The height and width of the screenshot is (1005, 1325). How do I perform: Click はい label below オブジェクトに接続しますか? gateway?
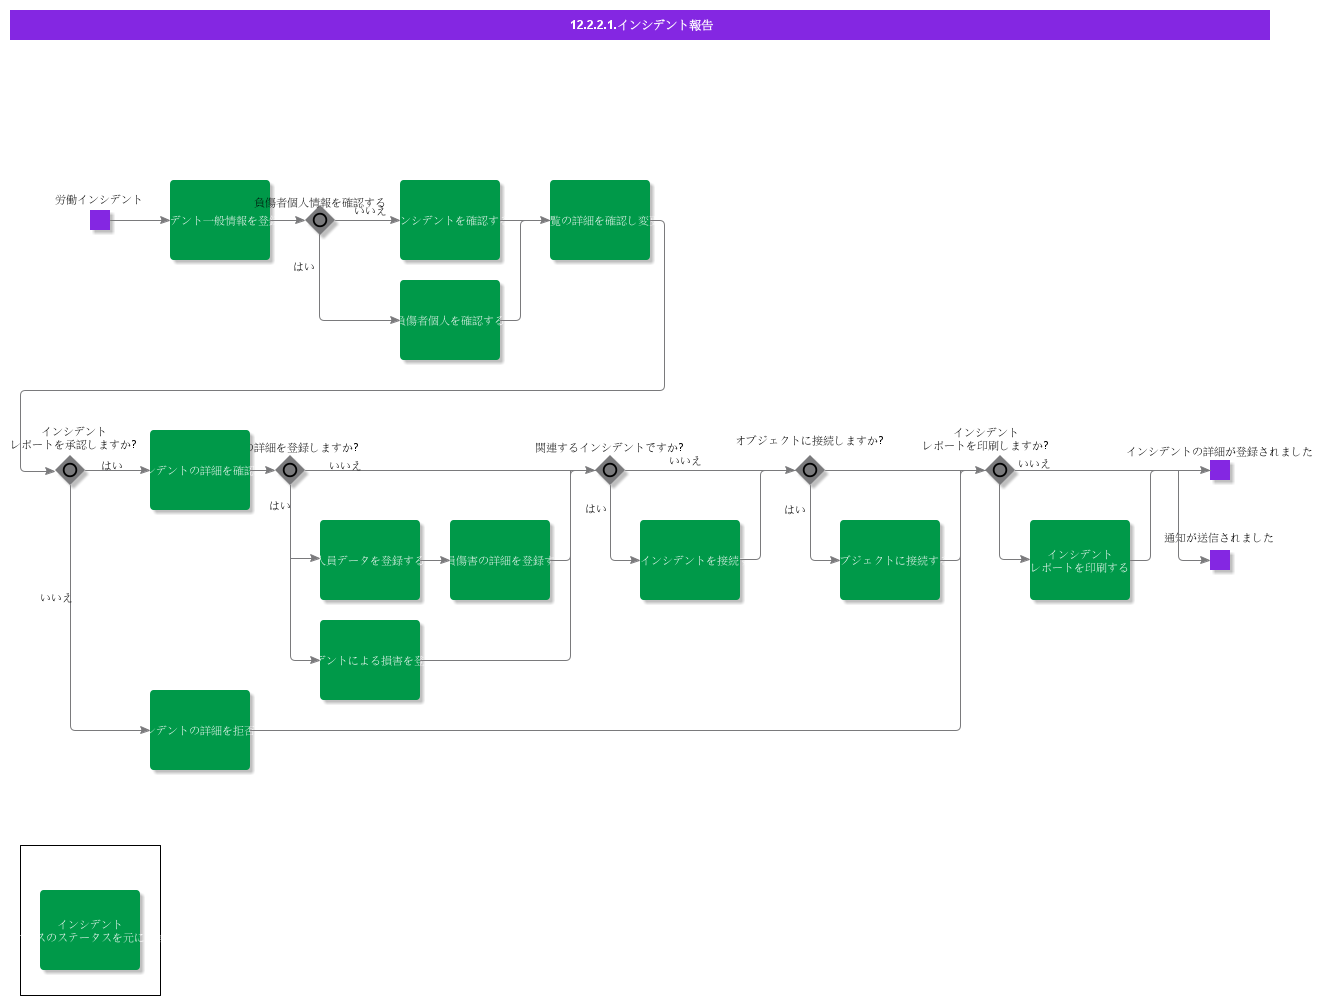795,510
